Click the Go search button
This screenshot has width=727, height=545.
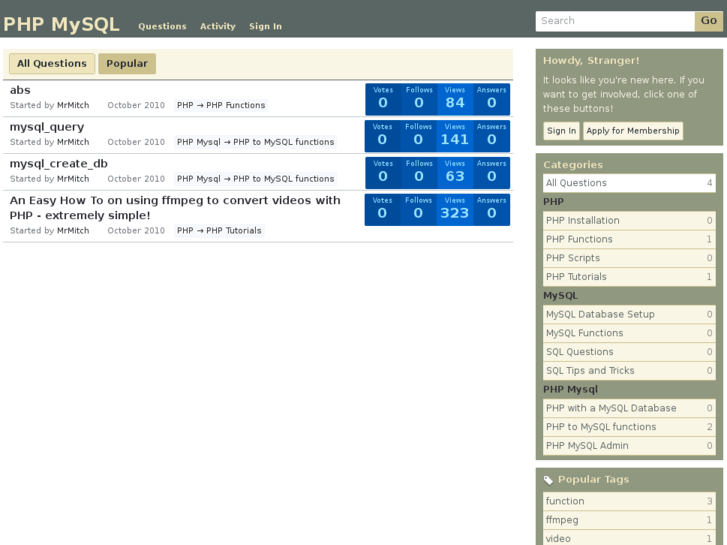(x=708, y=21)
